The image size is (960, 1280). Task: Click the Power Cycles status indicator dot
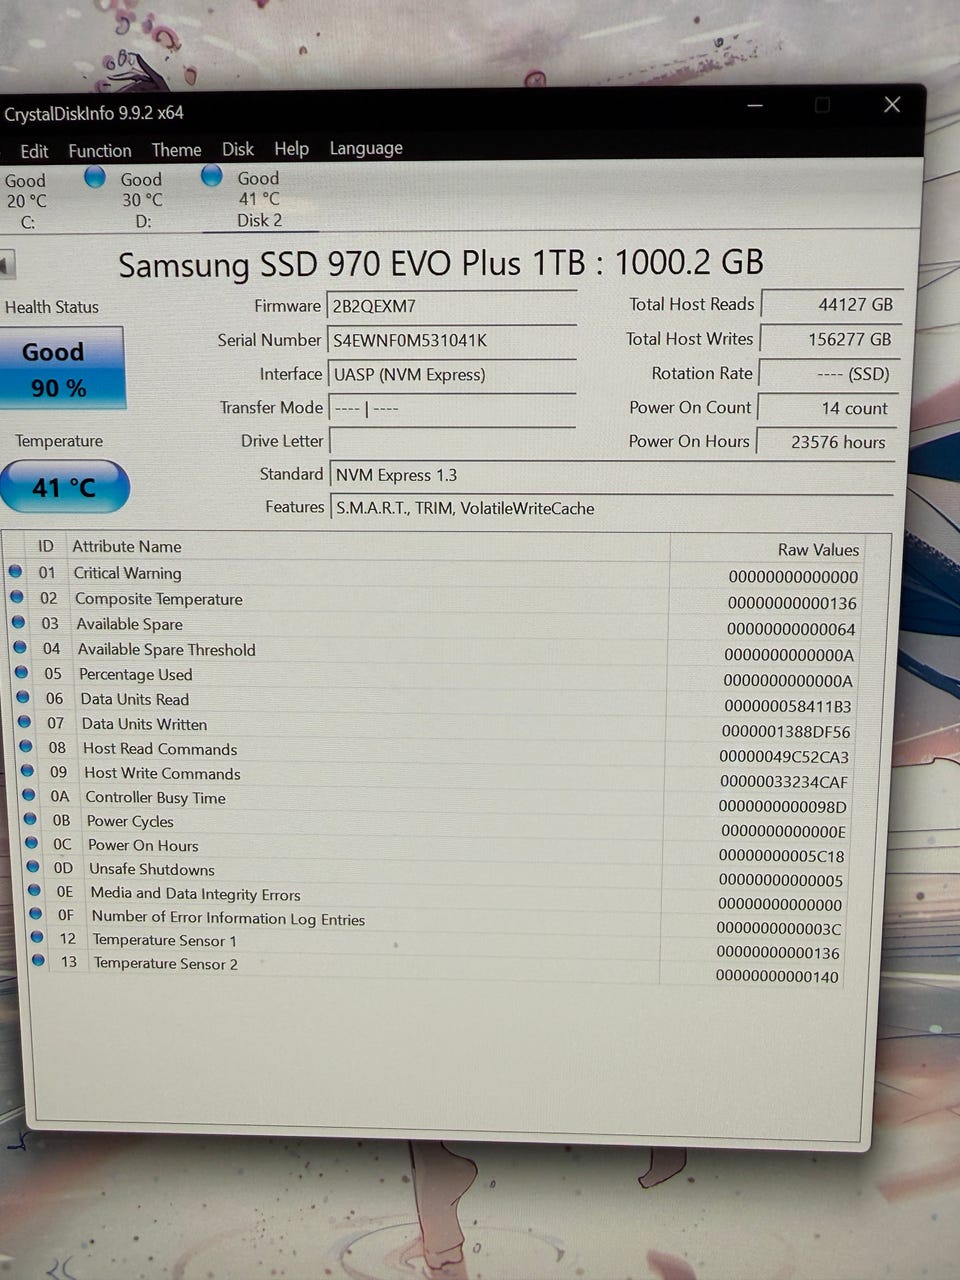[30, 820]
